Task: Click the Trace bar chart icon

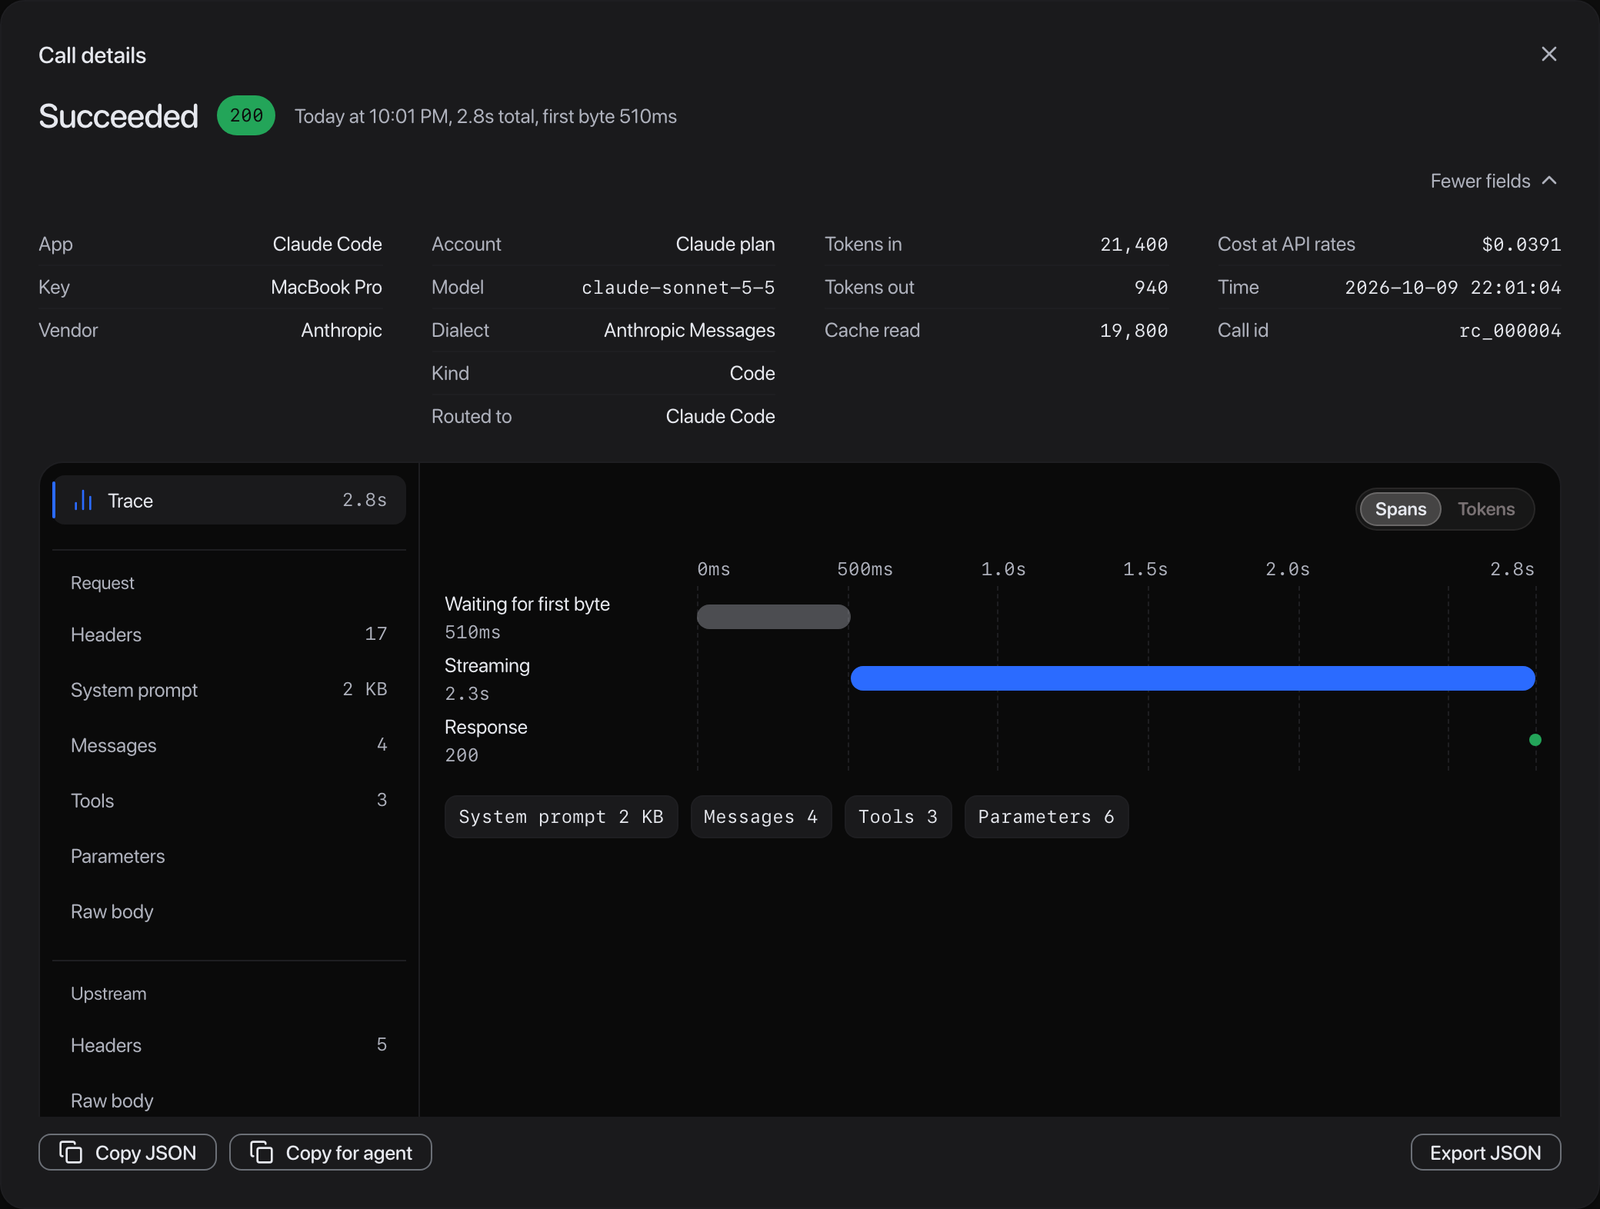Action: tap(83, 500)
